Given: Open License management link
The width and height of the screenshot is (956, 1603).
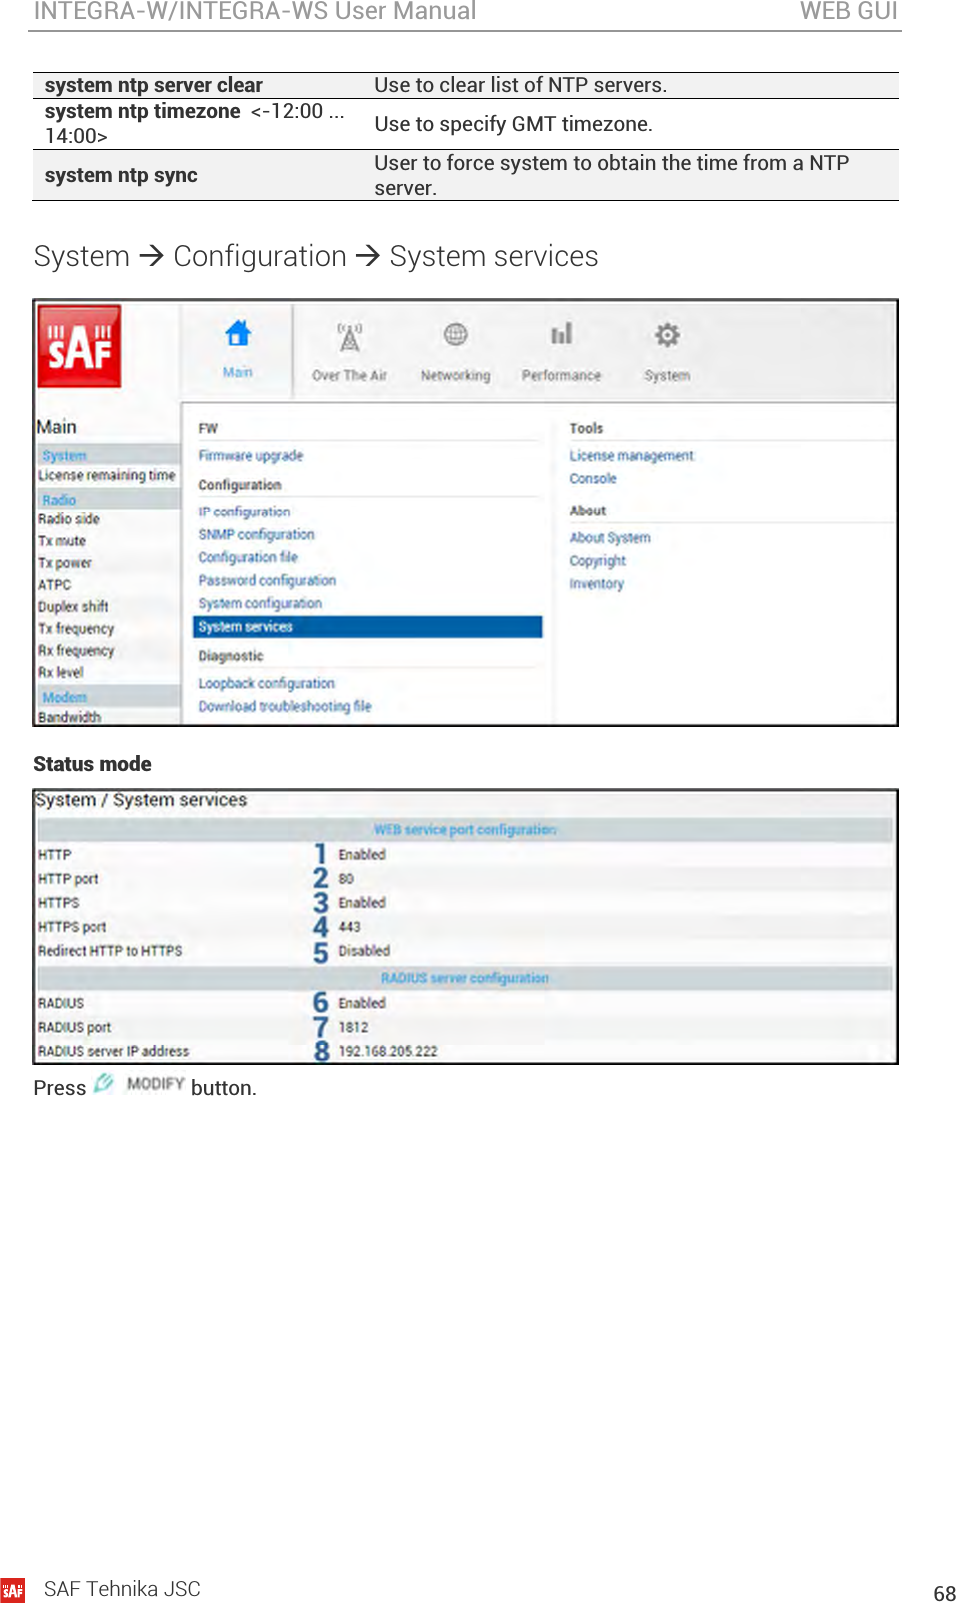Looking at the screenshot, I should coord(631,456).
